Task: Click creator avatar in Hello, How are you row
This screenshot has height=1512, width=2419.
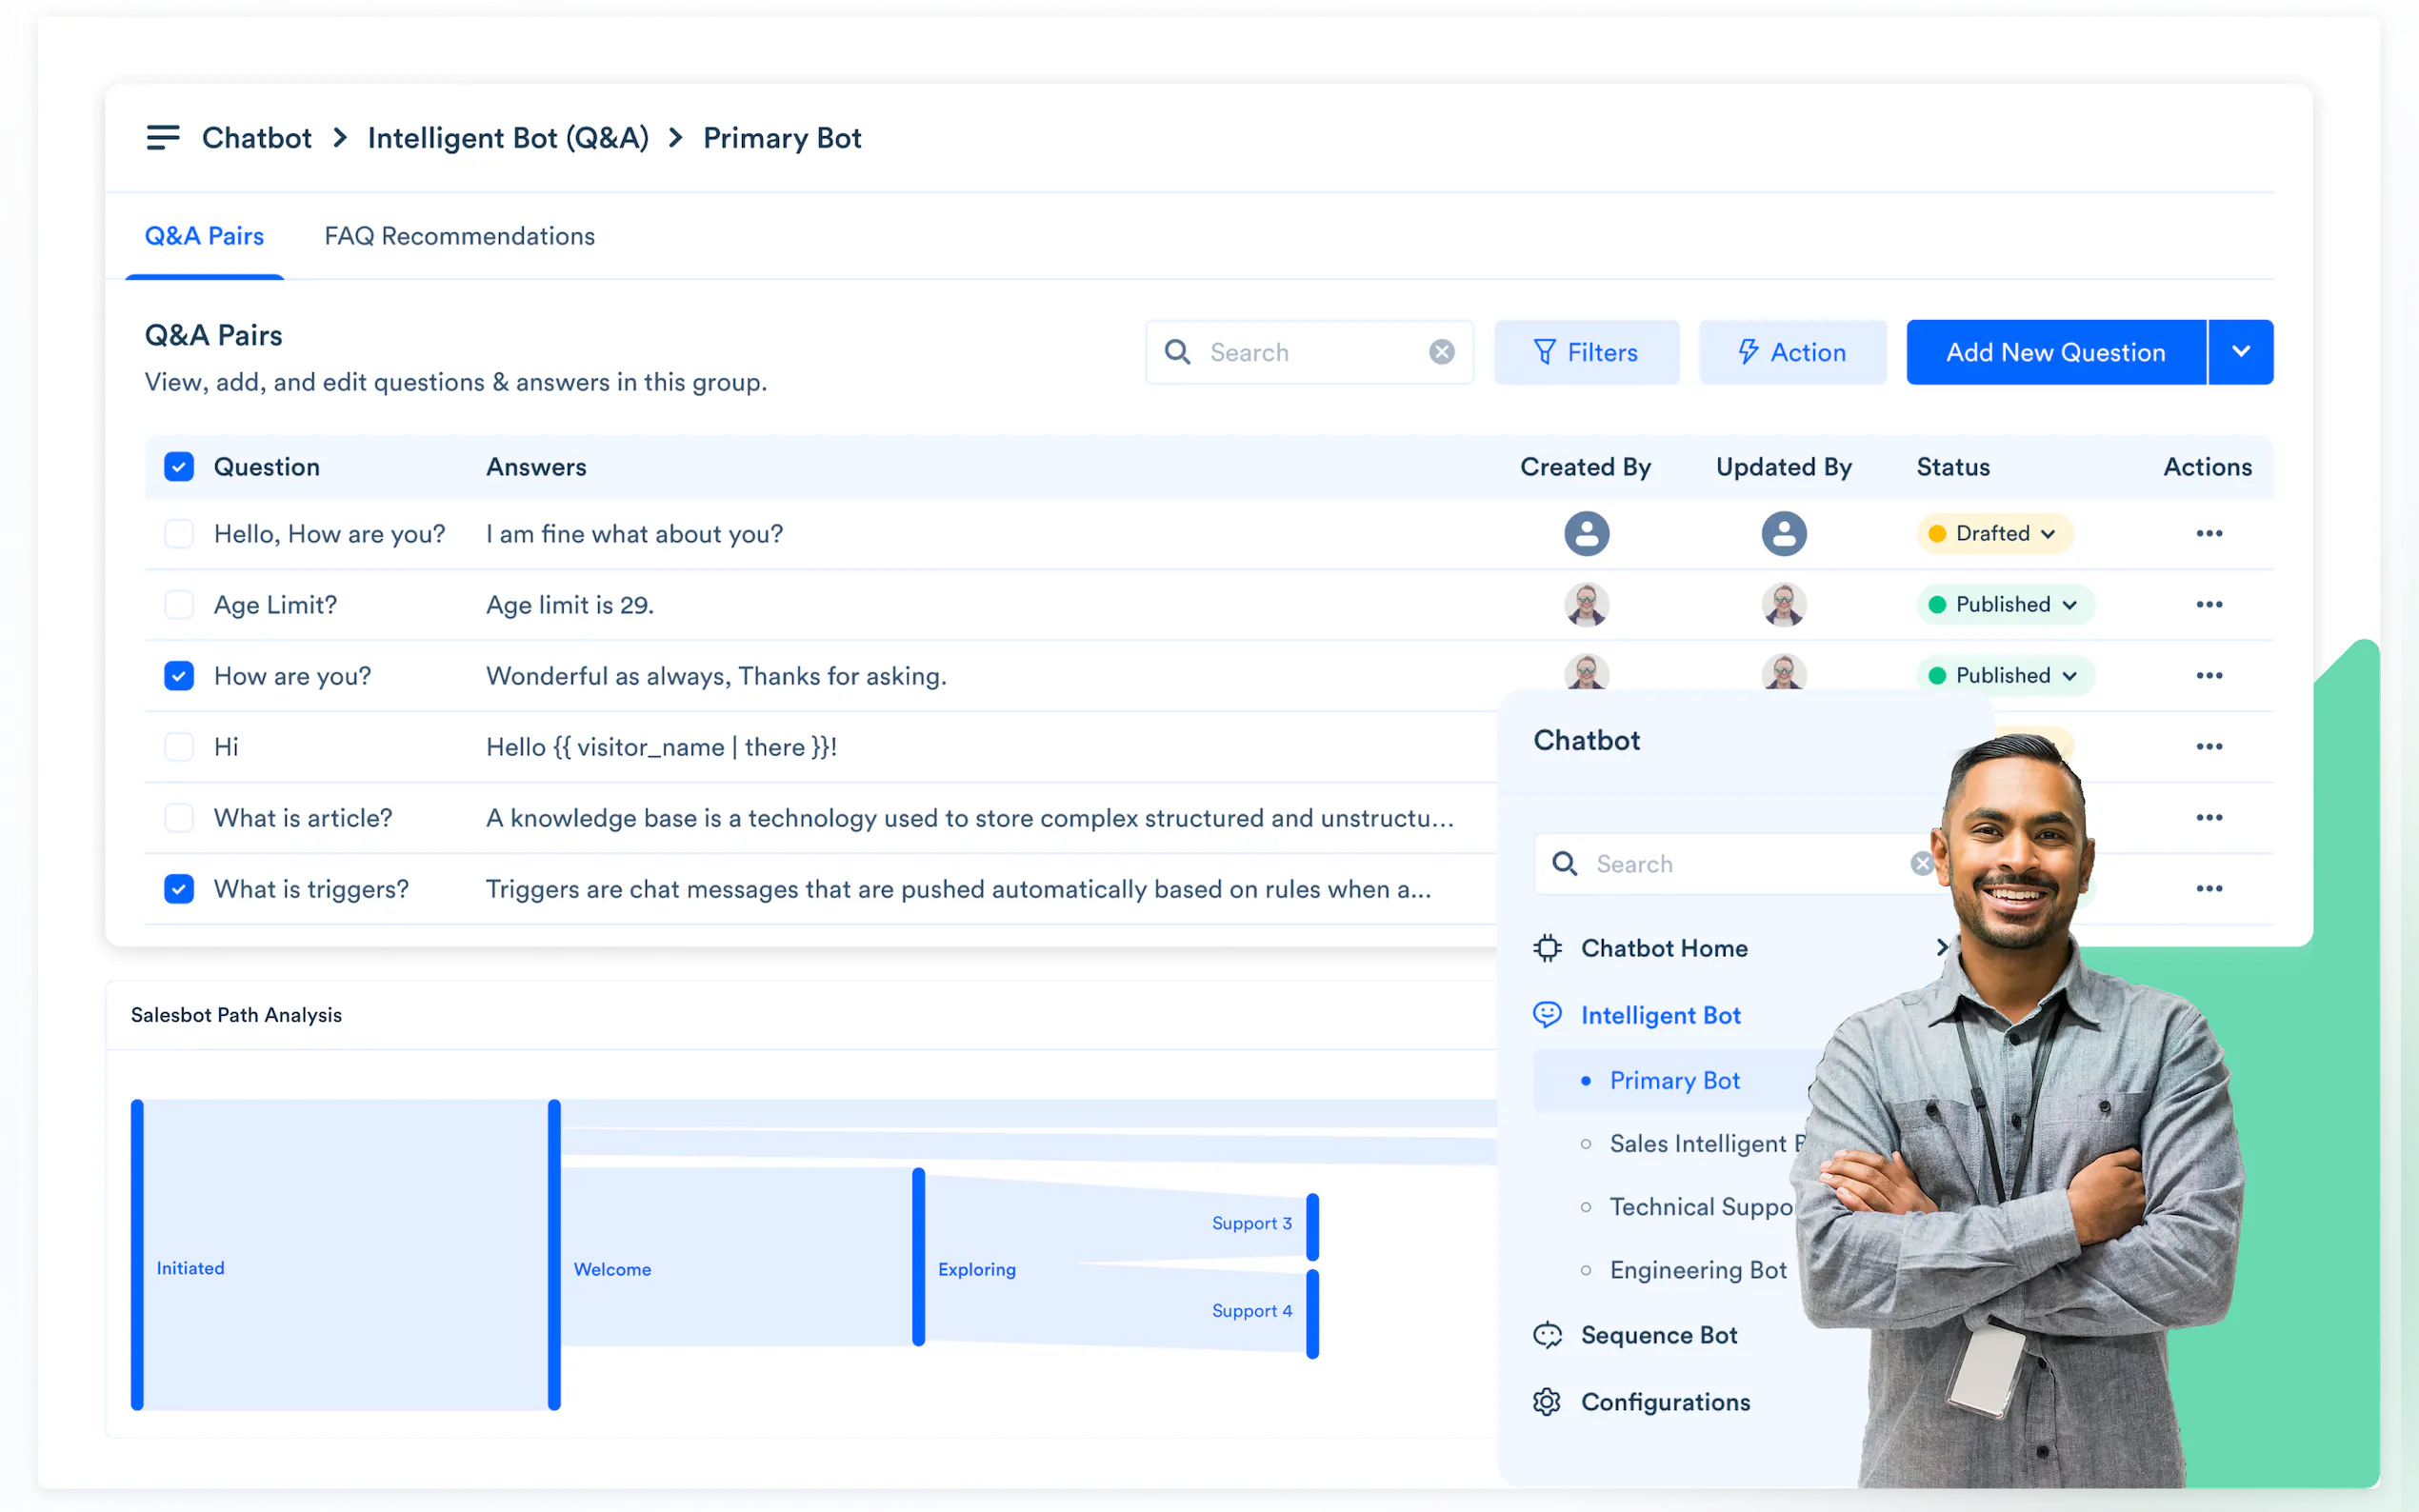Action: coord(1586,533)
